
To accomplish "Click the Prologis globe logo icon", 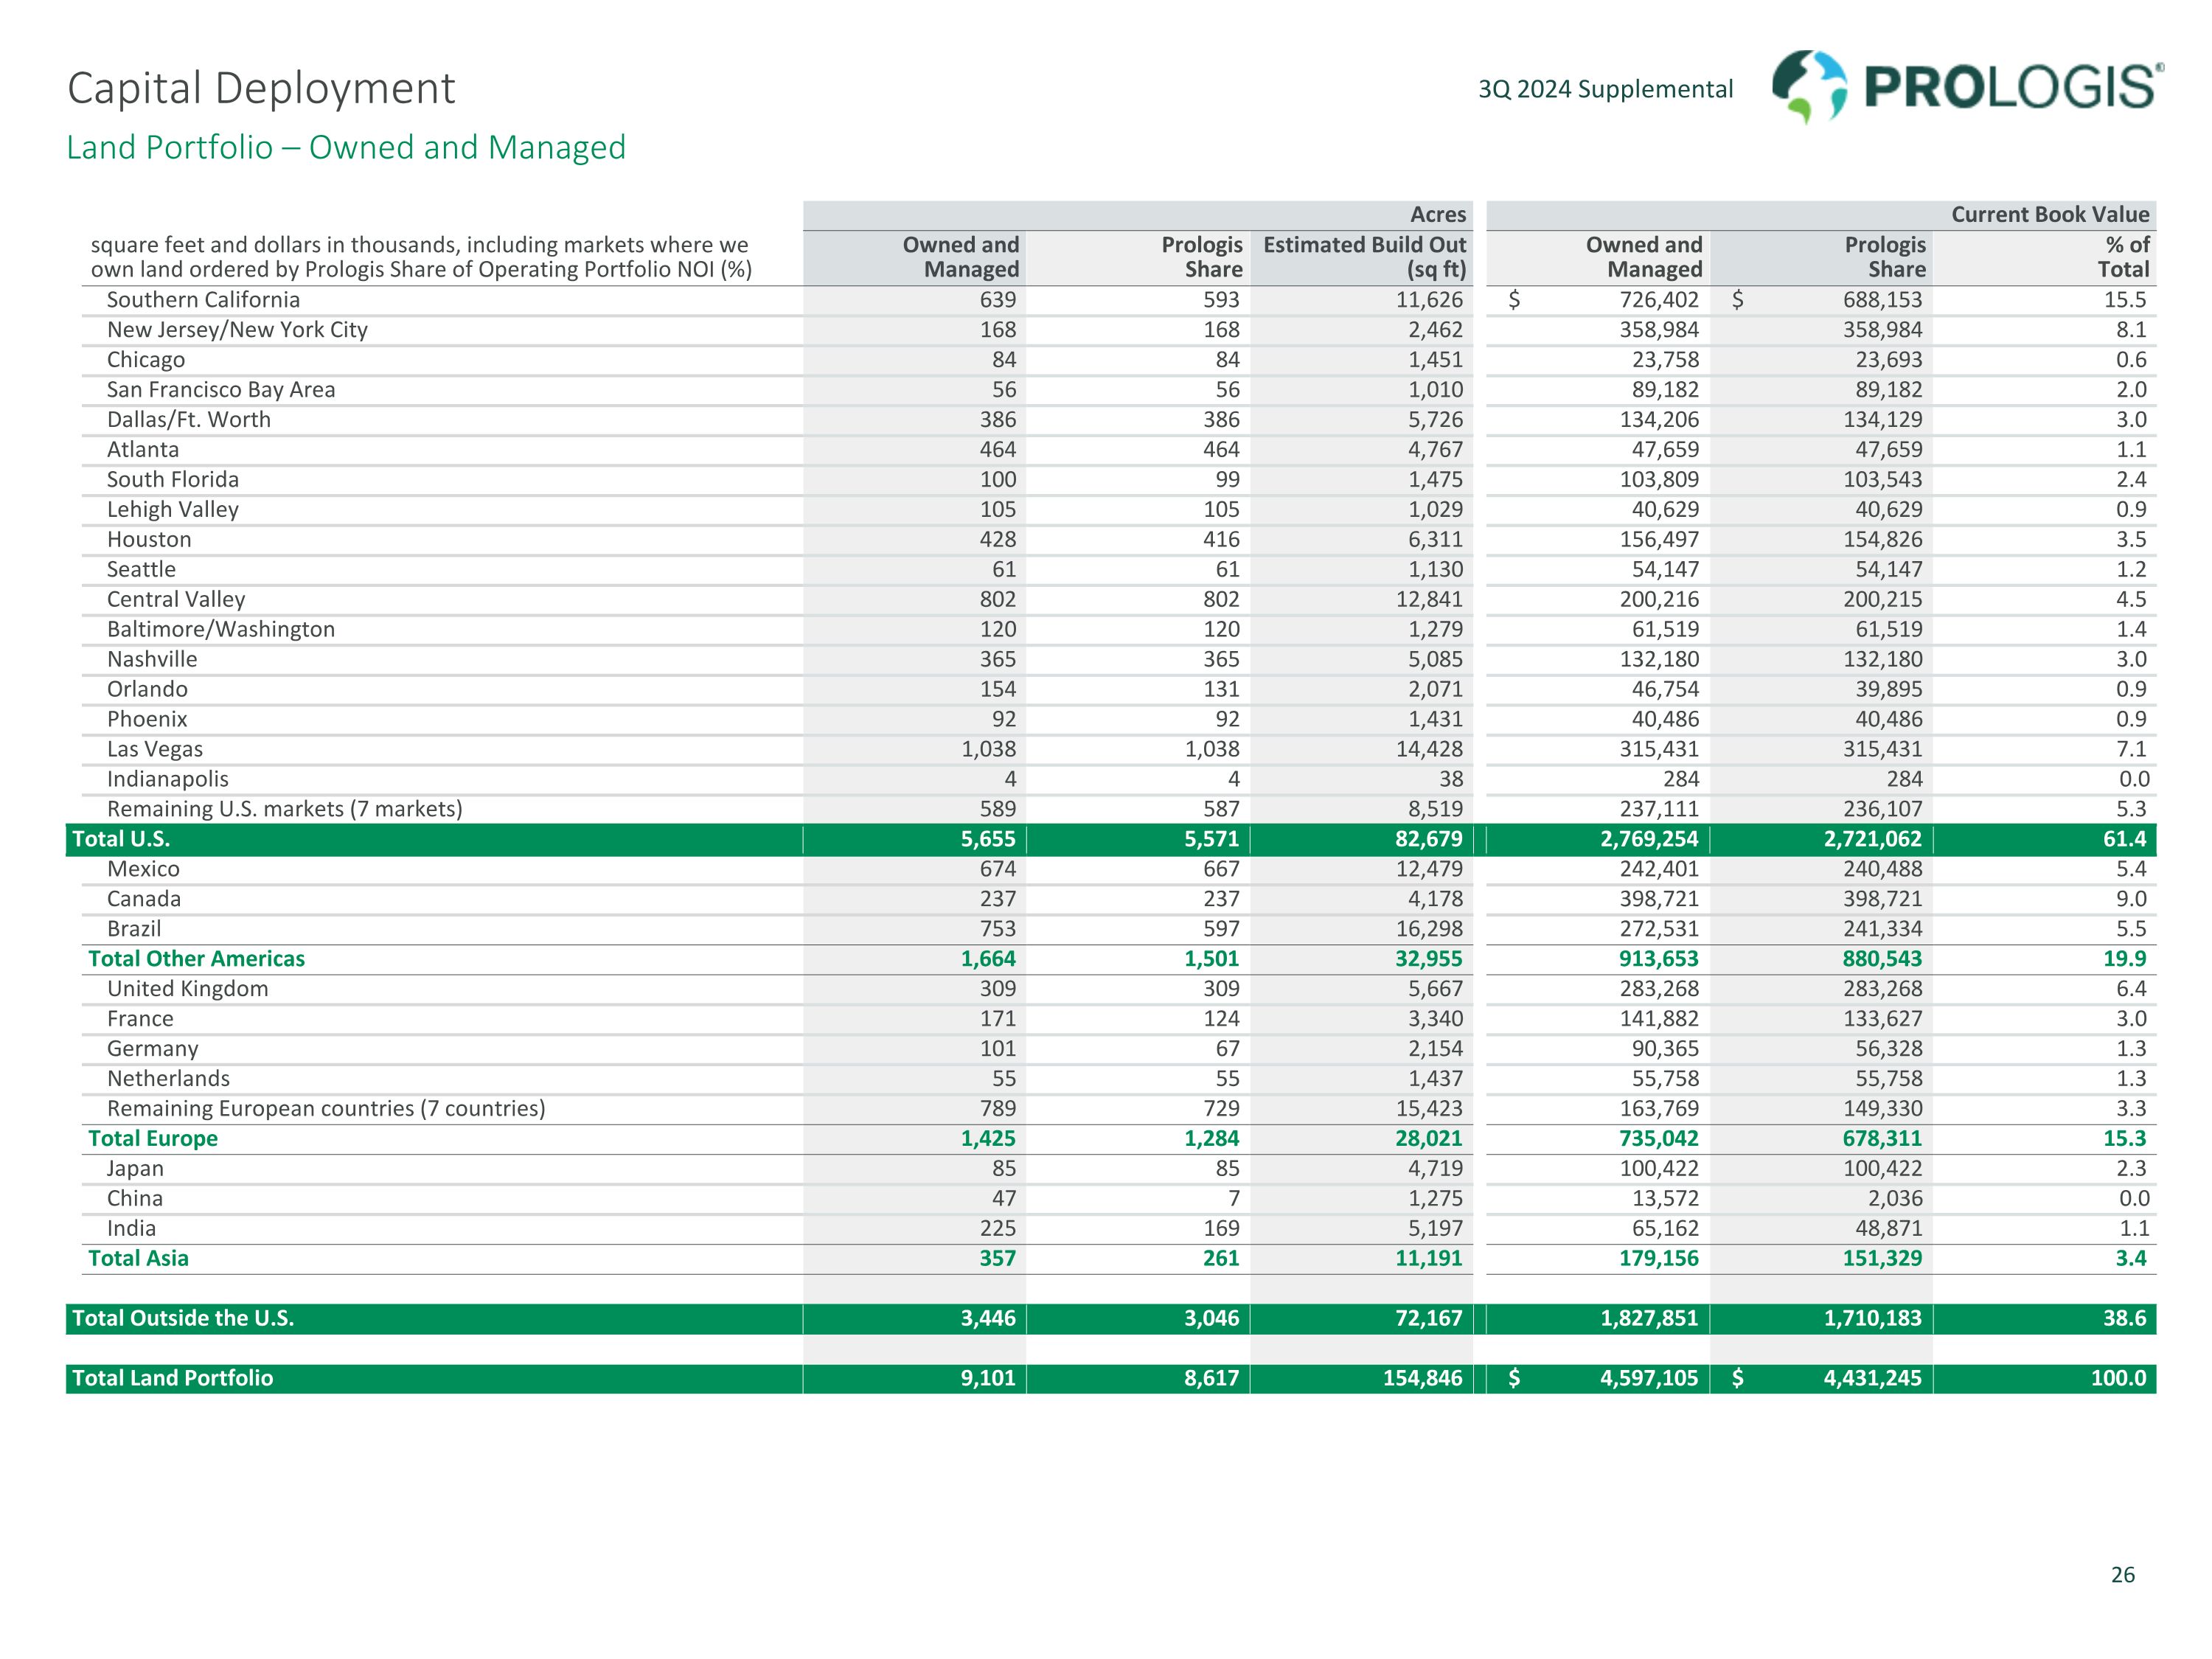I will [1809, 86].
